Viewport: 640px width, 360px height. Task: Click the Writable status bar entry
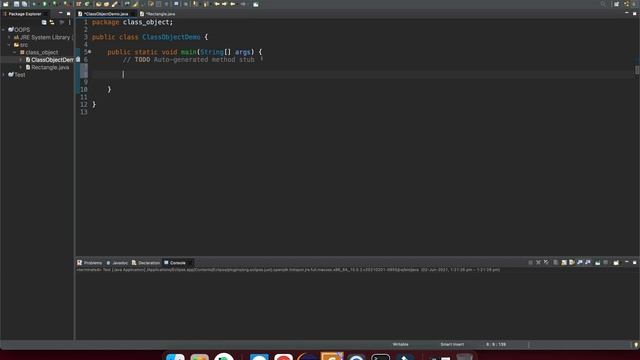(400, 344)
